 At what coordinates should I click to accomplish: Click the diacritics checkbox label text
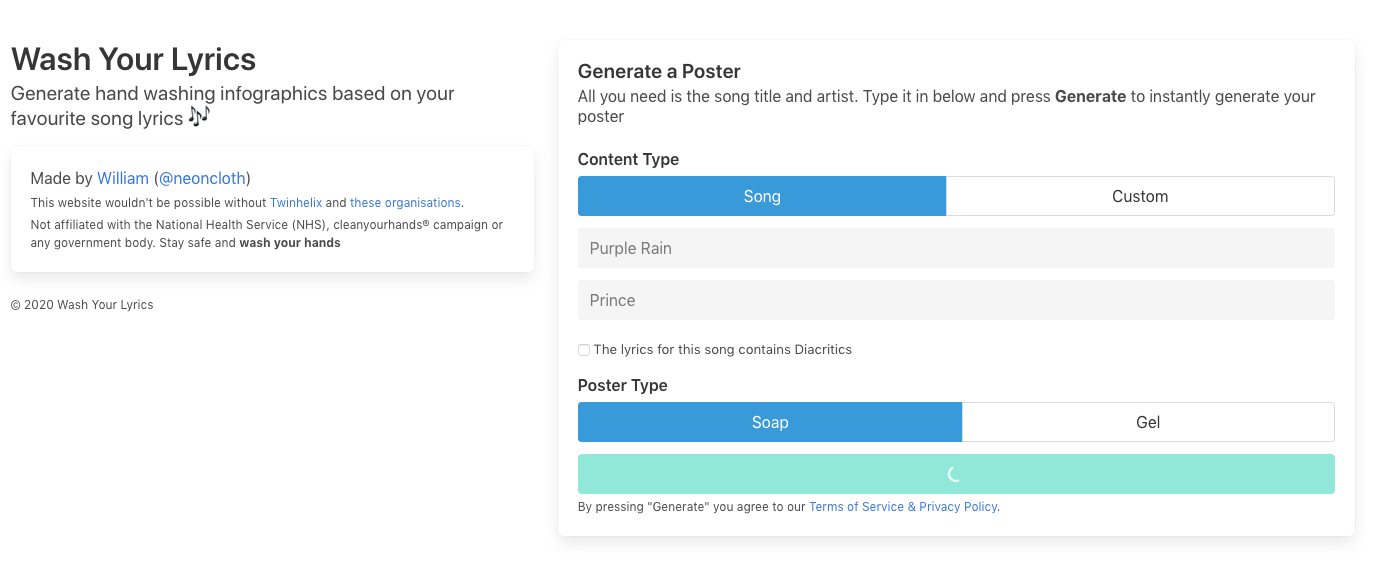tap(723, 350)
